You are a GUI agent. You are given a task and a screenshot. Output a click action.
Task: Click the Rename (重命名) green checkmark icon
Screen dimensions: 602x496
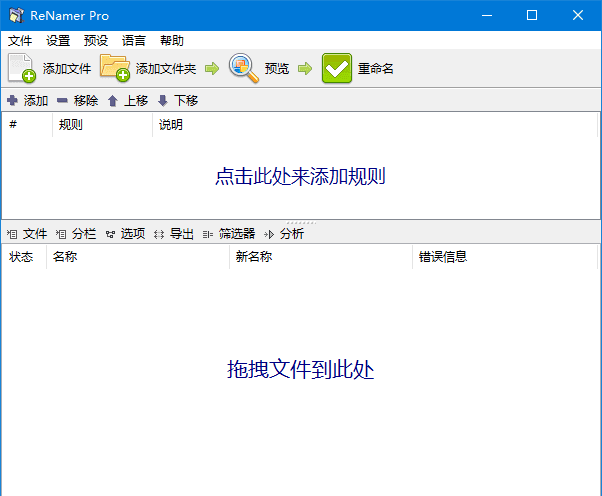point(337,68)
